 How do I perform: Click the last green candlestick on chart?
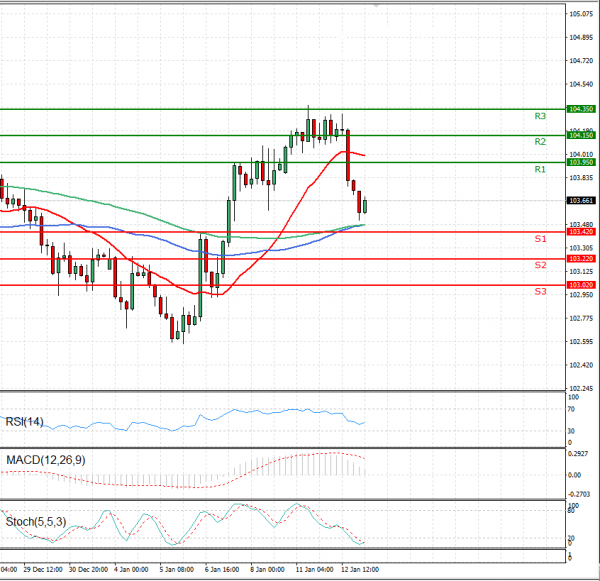click(x=365, y=205)
